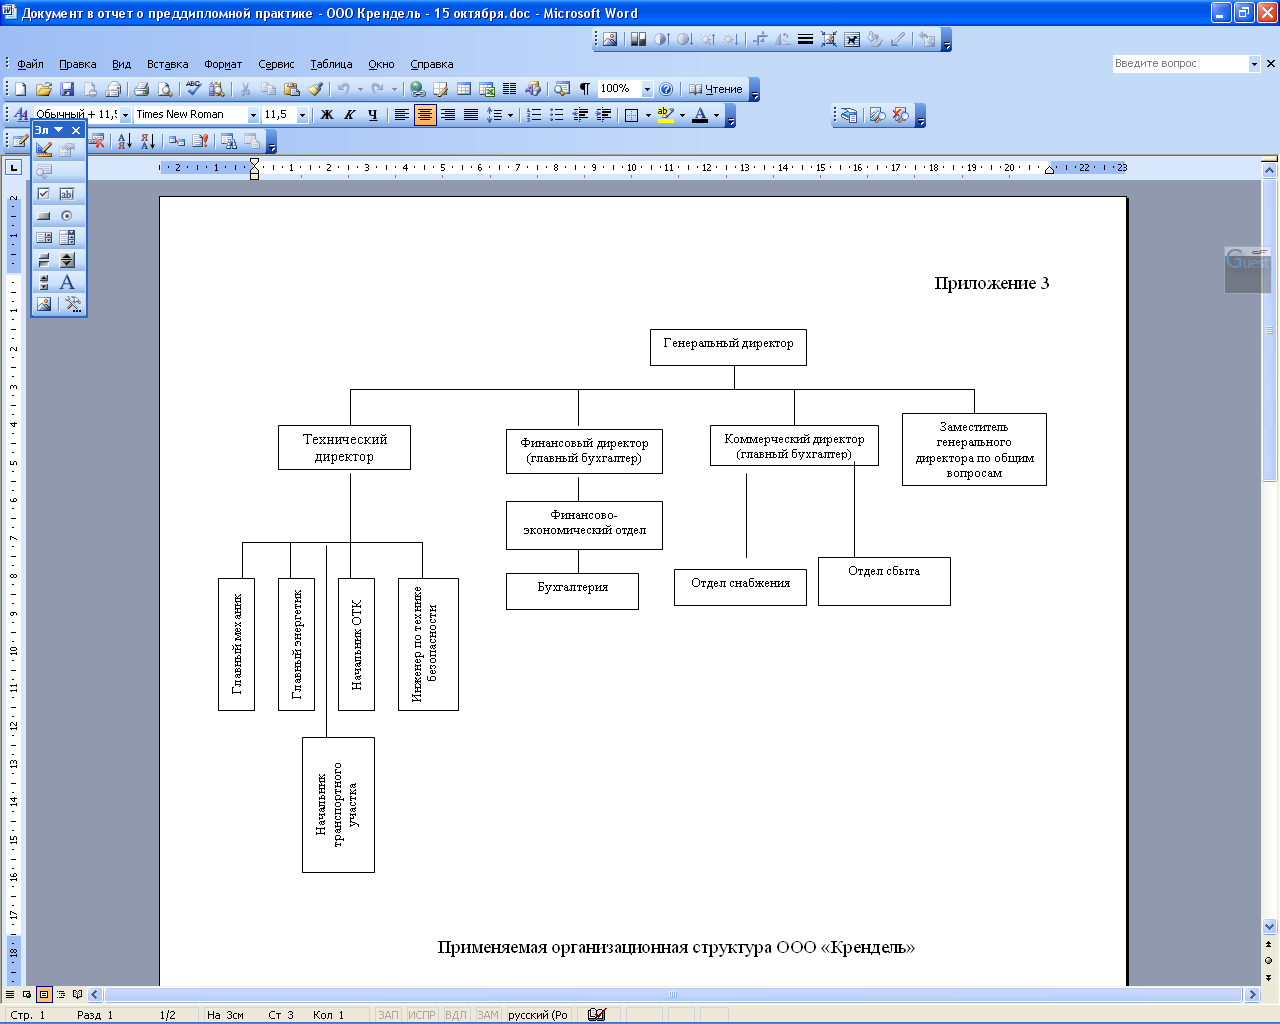This screenshot has width=1280, height=1024.
Task: Toggle bold formatting (Ж)
Action: click(326, 115)
